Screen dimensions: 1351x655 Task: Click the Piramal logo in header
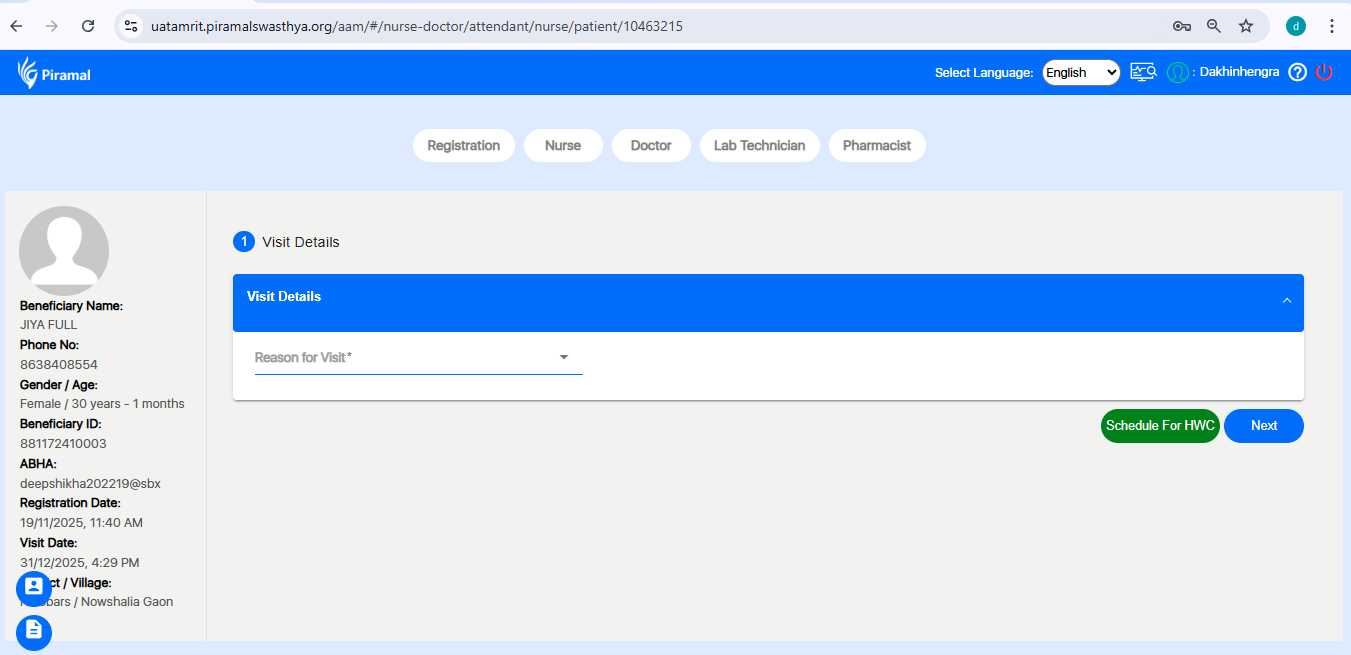click(54, 73)
